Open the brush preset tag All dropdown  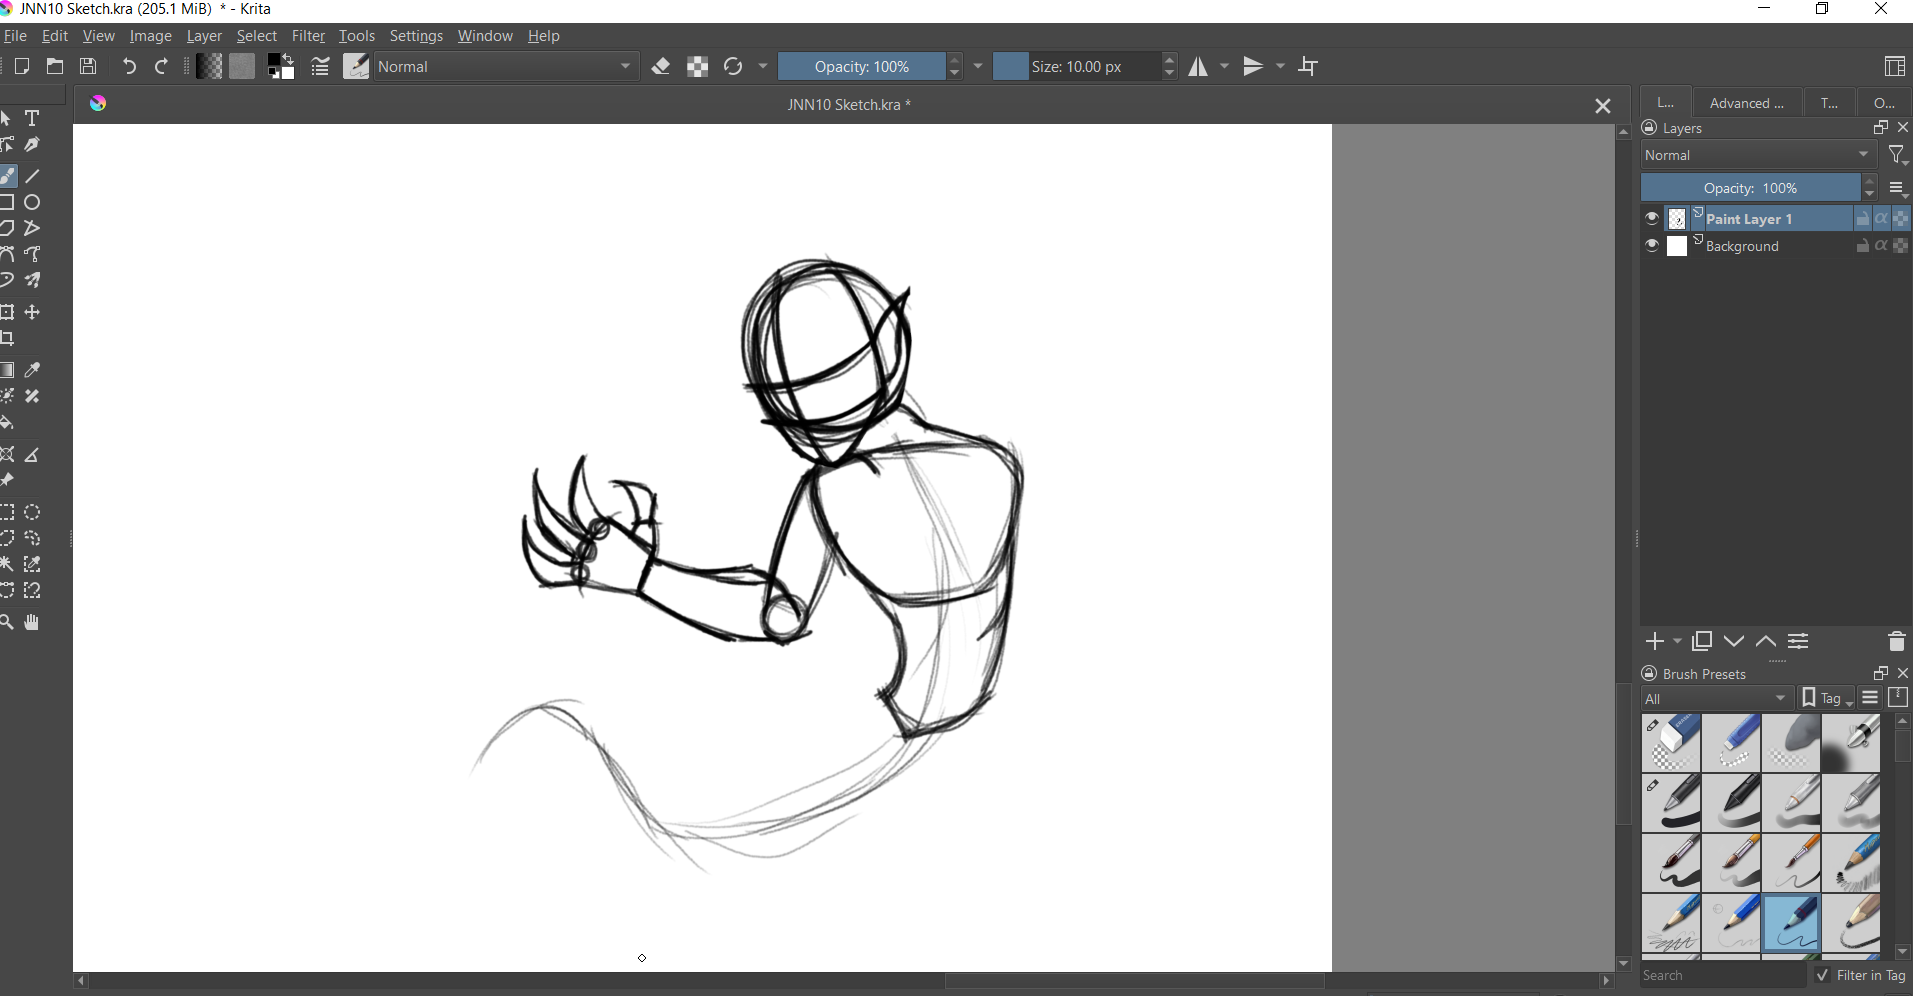1717,699
